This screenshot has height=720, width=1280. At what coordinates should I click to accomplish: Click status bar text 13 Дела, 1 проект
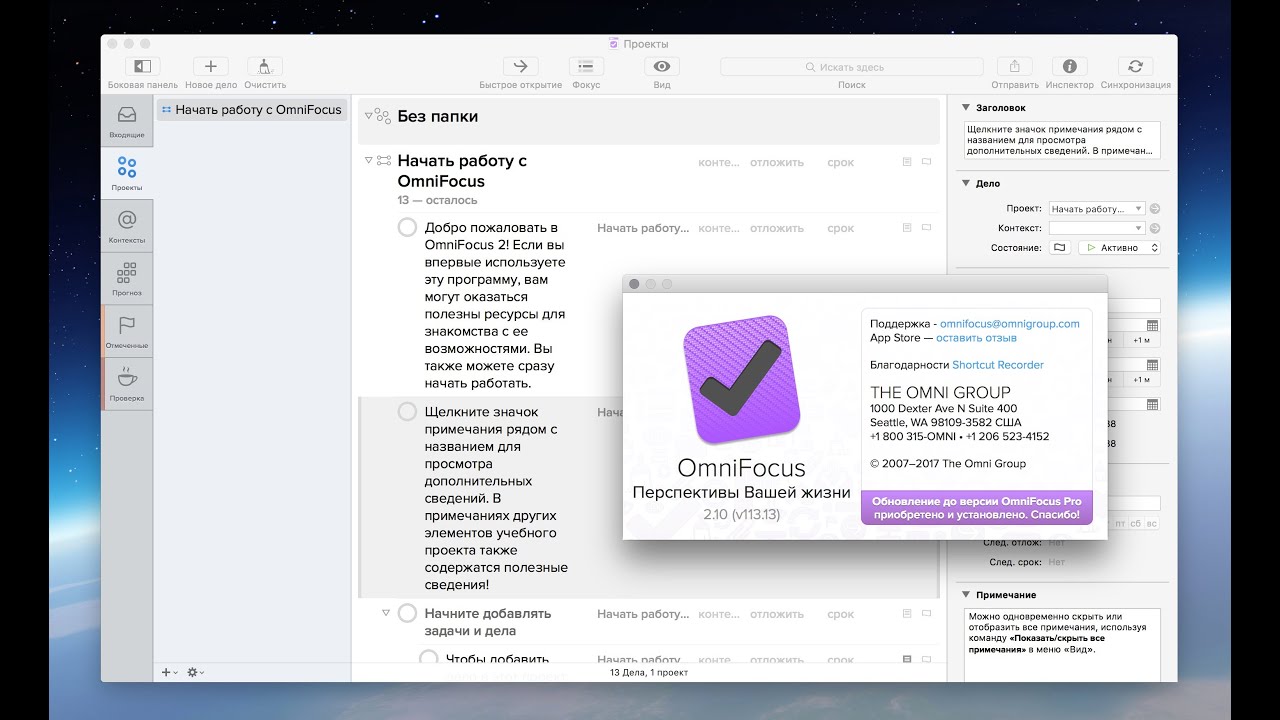(x=649, y=673)
